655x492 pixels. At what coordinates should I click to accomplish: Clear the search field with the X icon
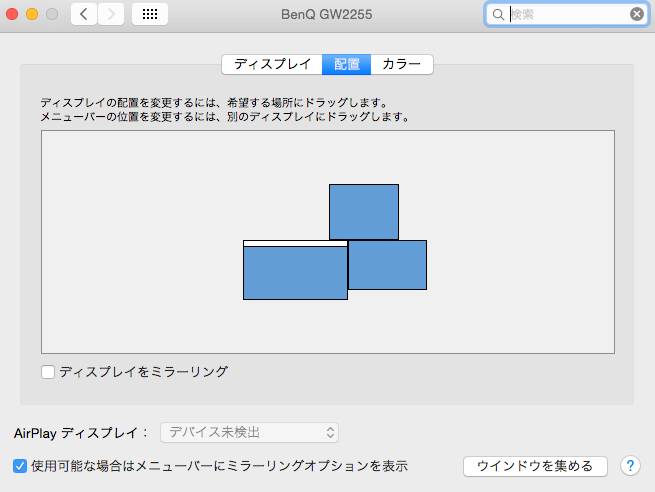coord(637,14)
